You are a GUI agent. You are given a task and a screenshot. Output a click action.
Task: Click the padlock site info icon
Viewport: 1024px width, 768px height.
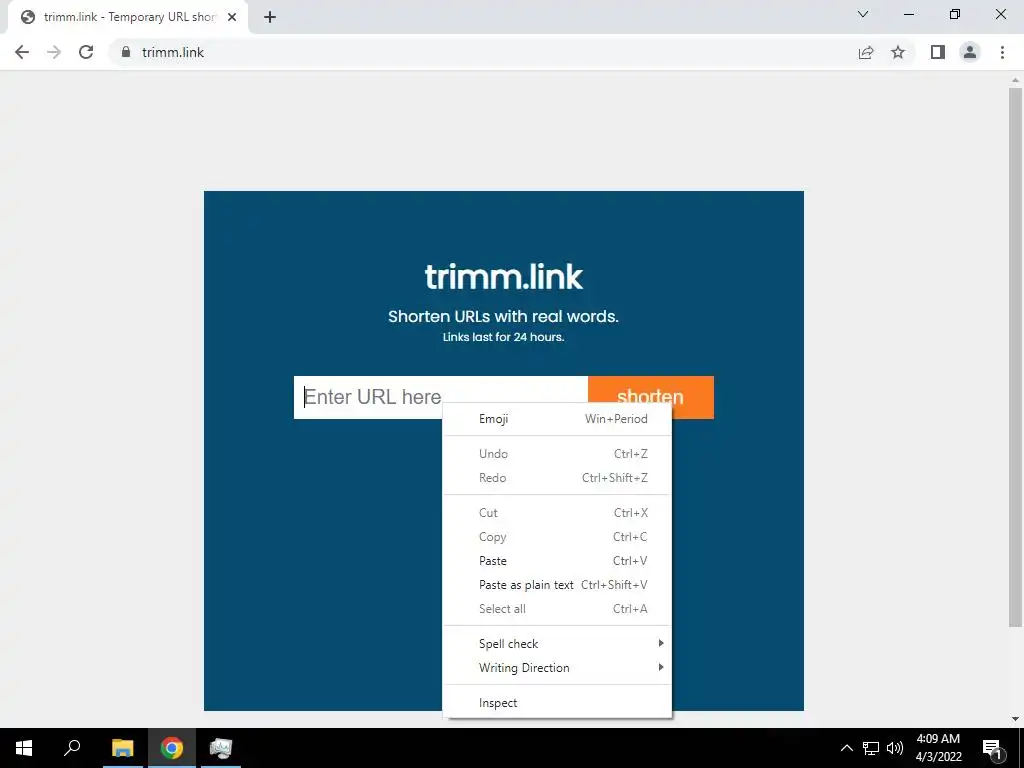point(126,52)
